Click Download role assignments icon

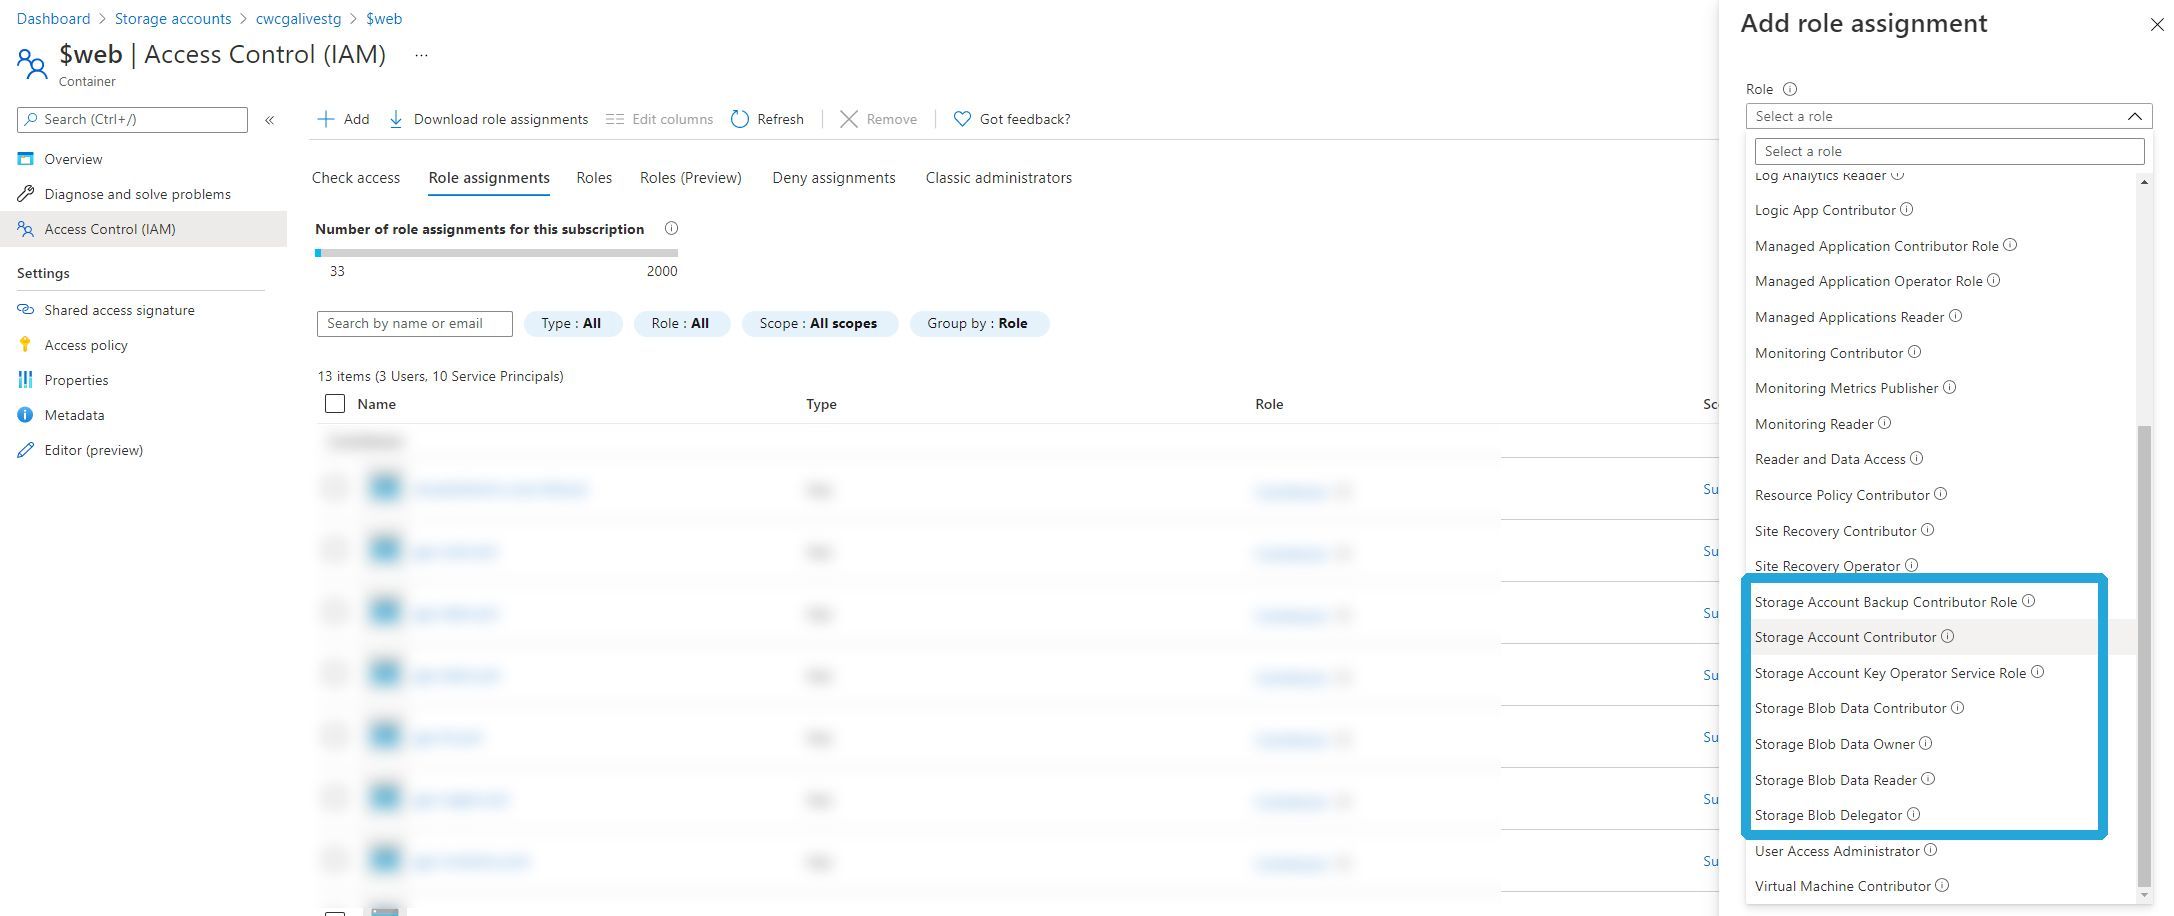396,119
